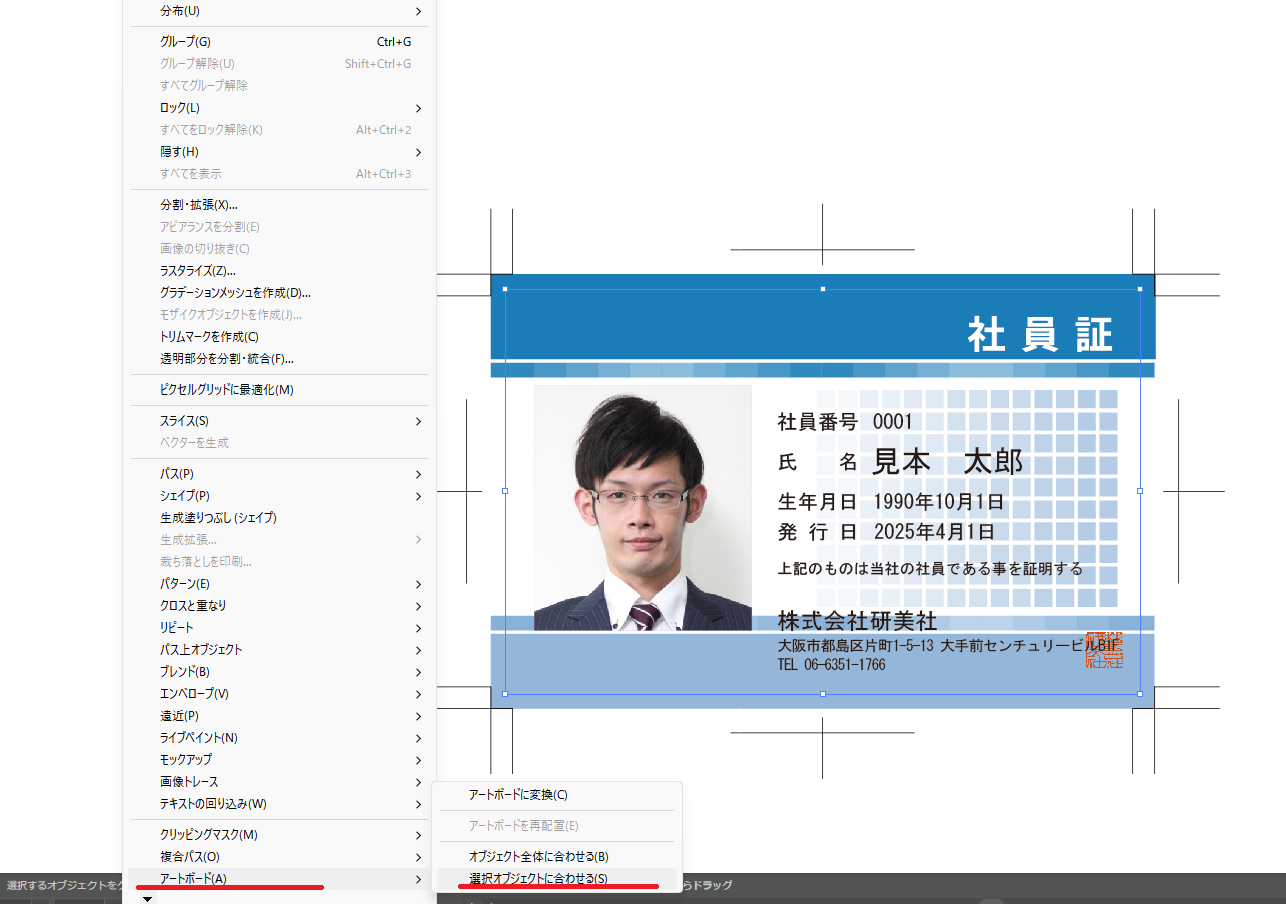Click トリムマークを作成(C) in the menu
This screenshot has height=904, width=1286.
pyautogui.click(x=209, y=337)
